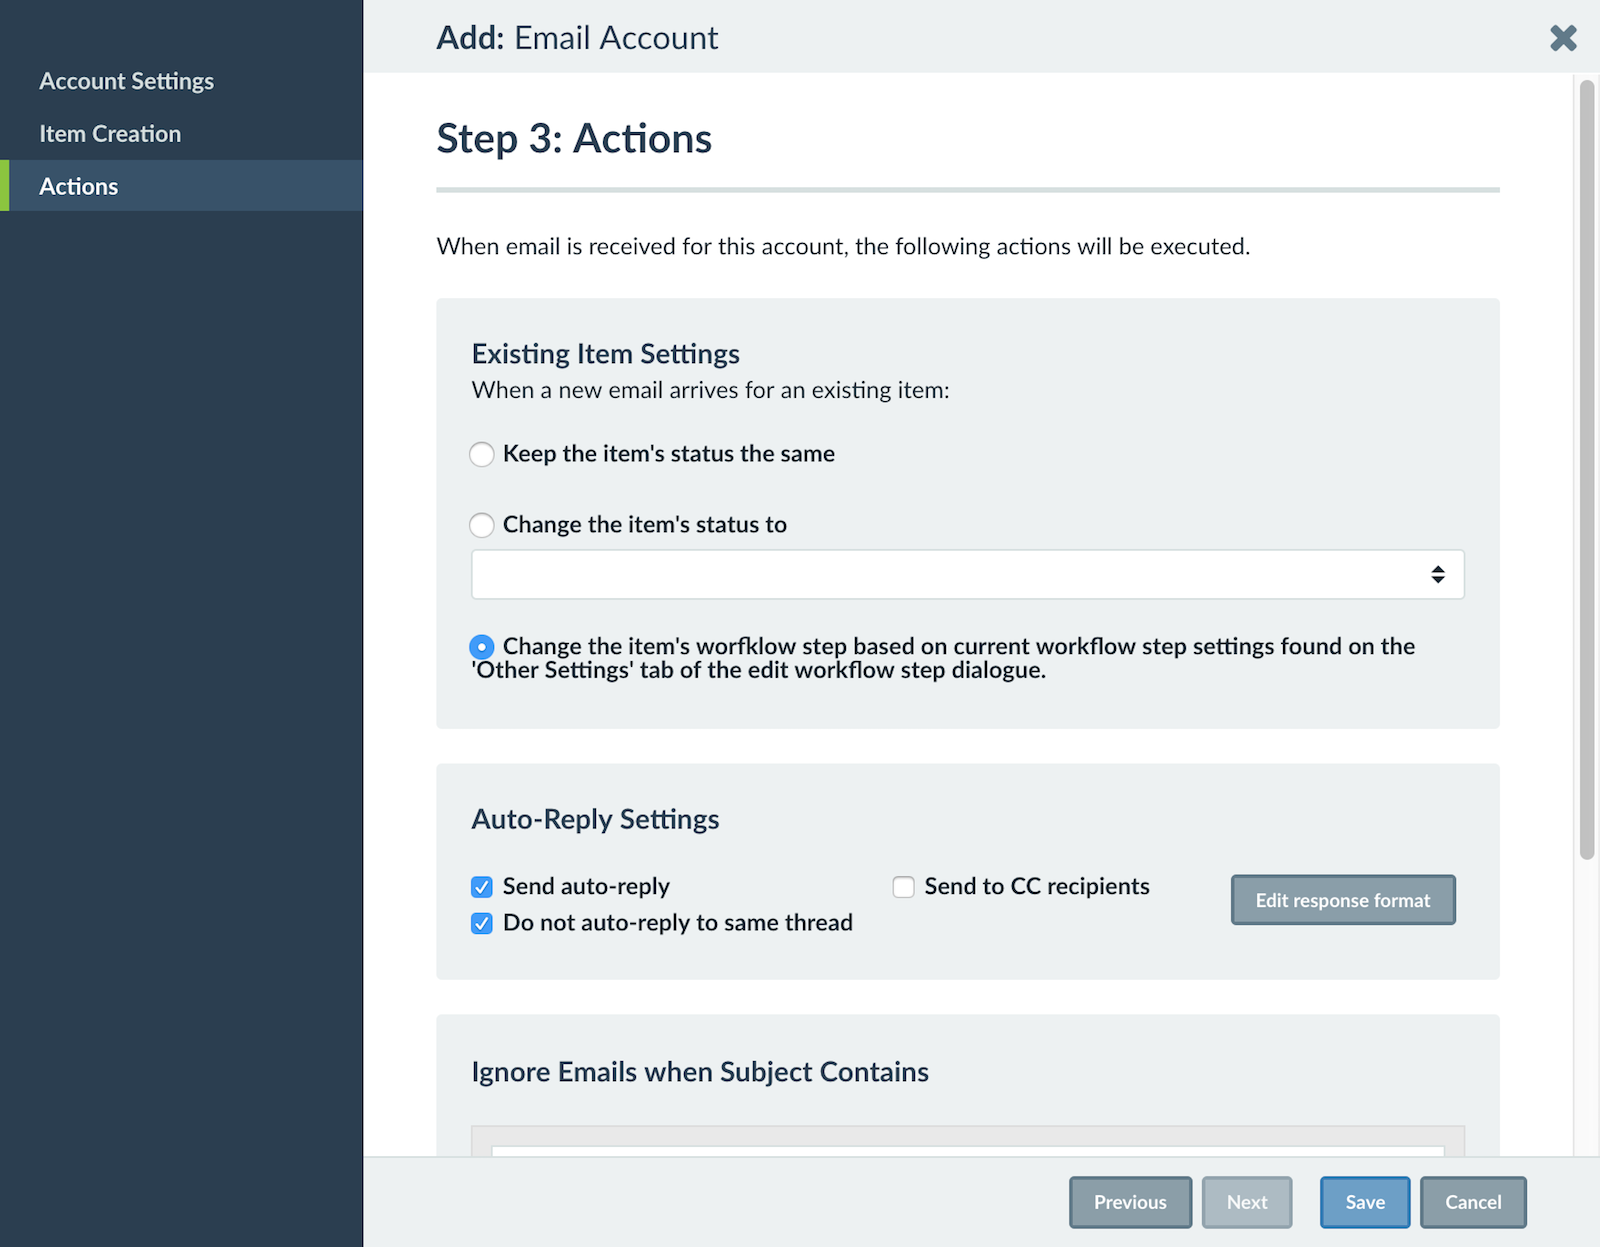The height and width of the screenshot is (1247, 1600).
Task: Click the Save button
Action: click(1364, 1202)
